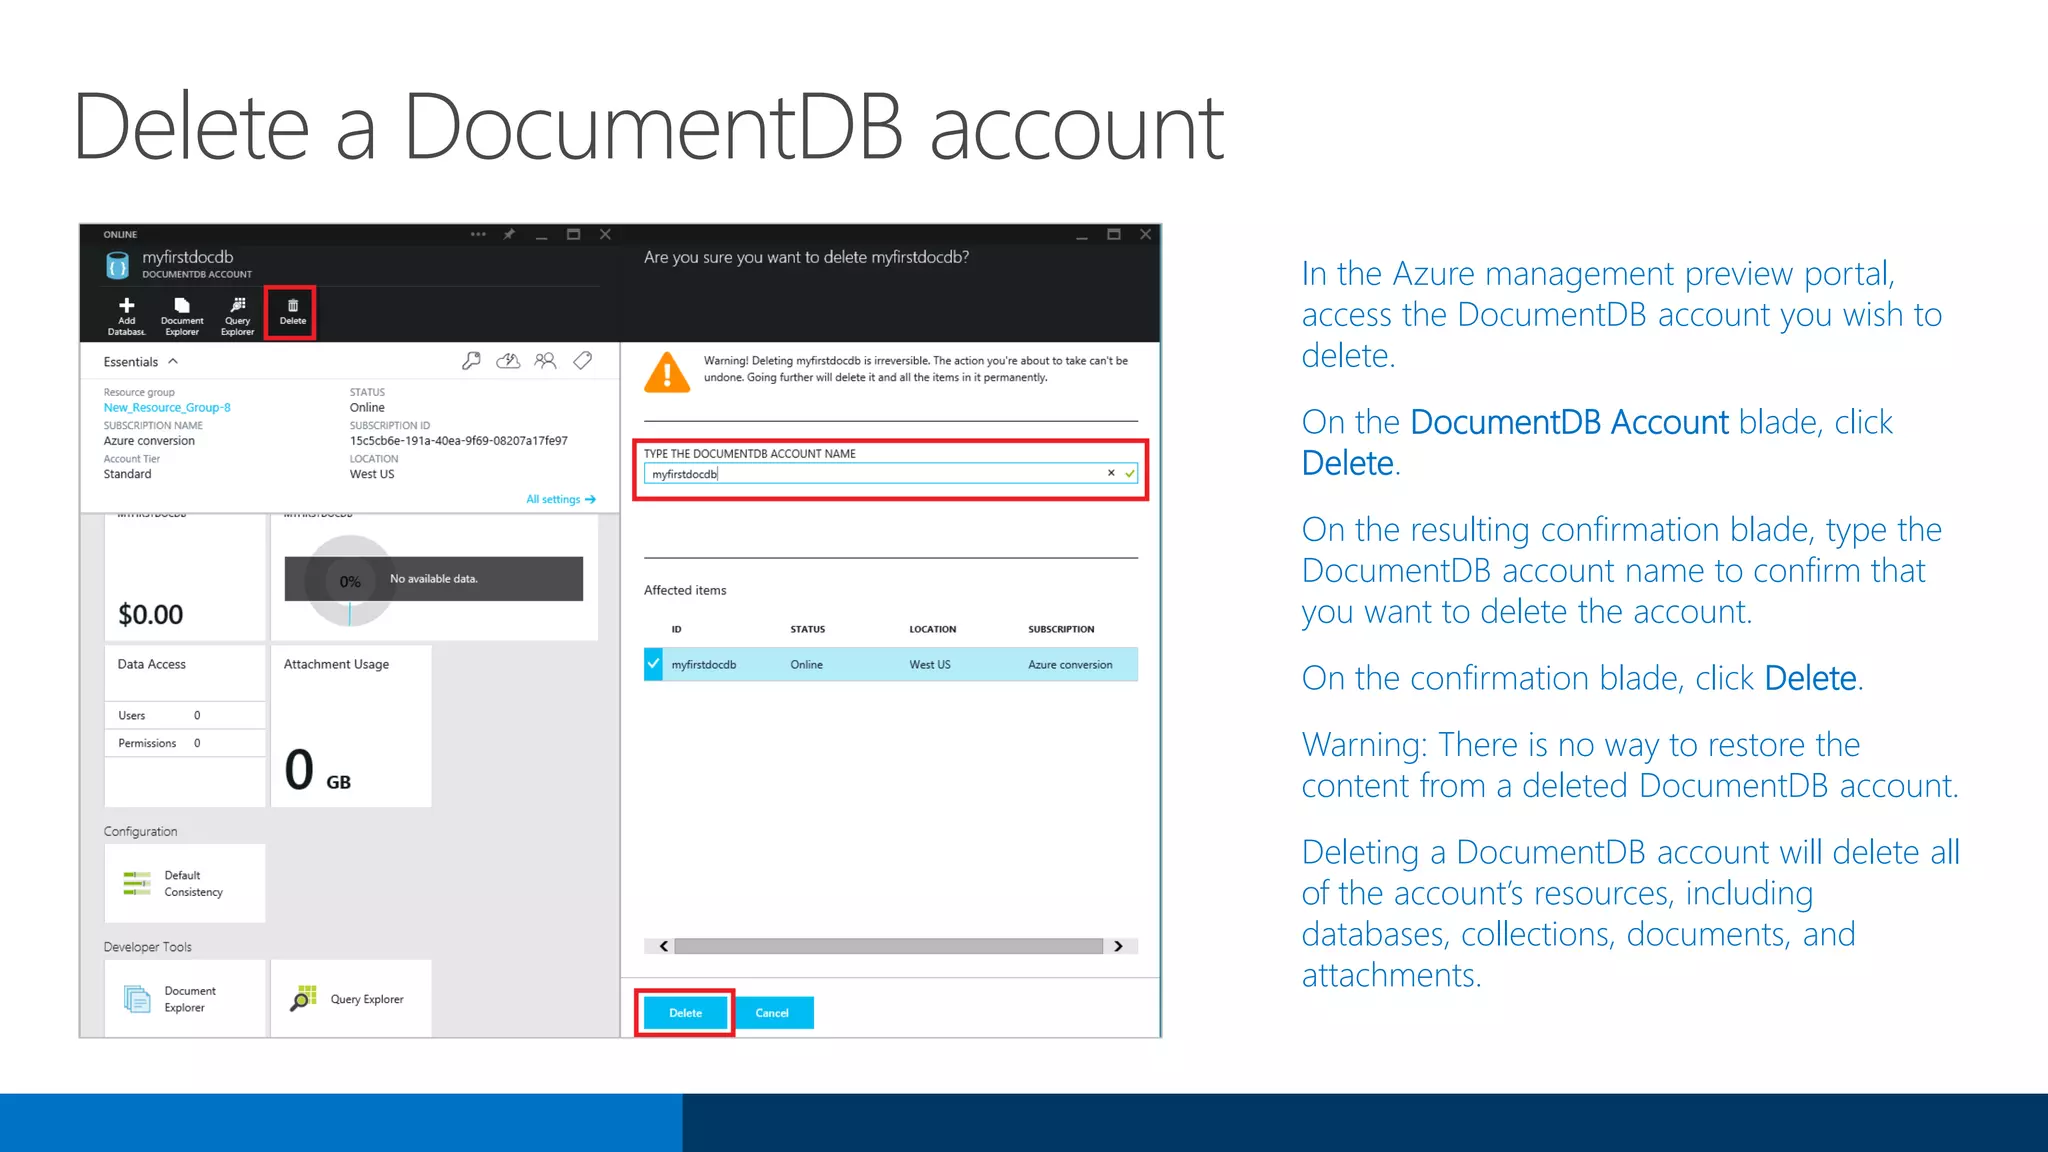Click the Affected items heading

click(685, 590)
